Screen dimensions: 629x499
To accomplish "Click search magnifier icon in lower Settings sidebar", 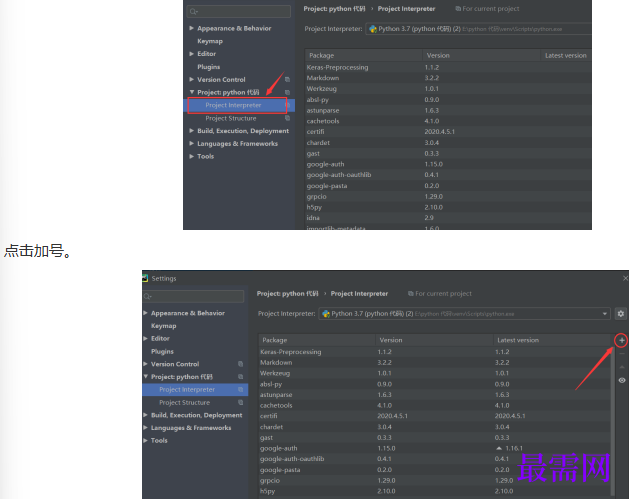I will tap(147, 296).
